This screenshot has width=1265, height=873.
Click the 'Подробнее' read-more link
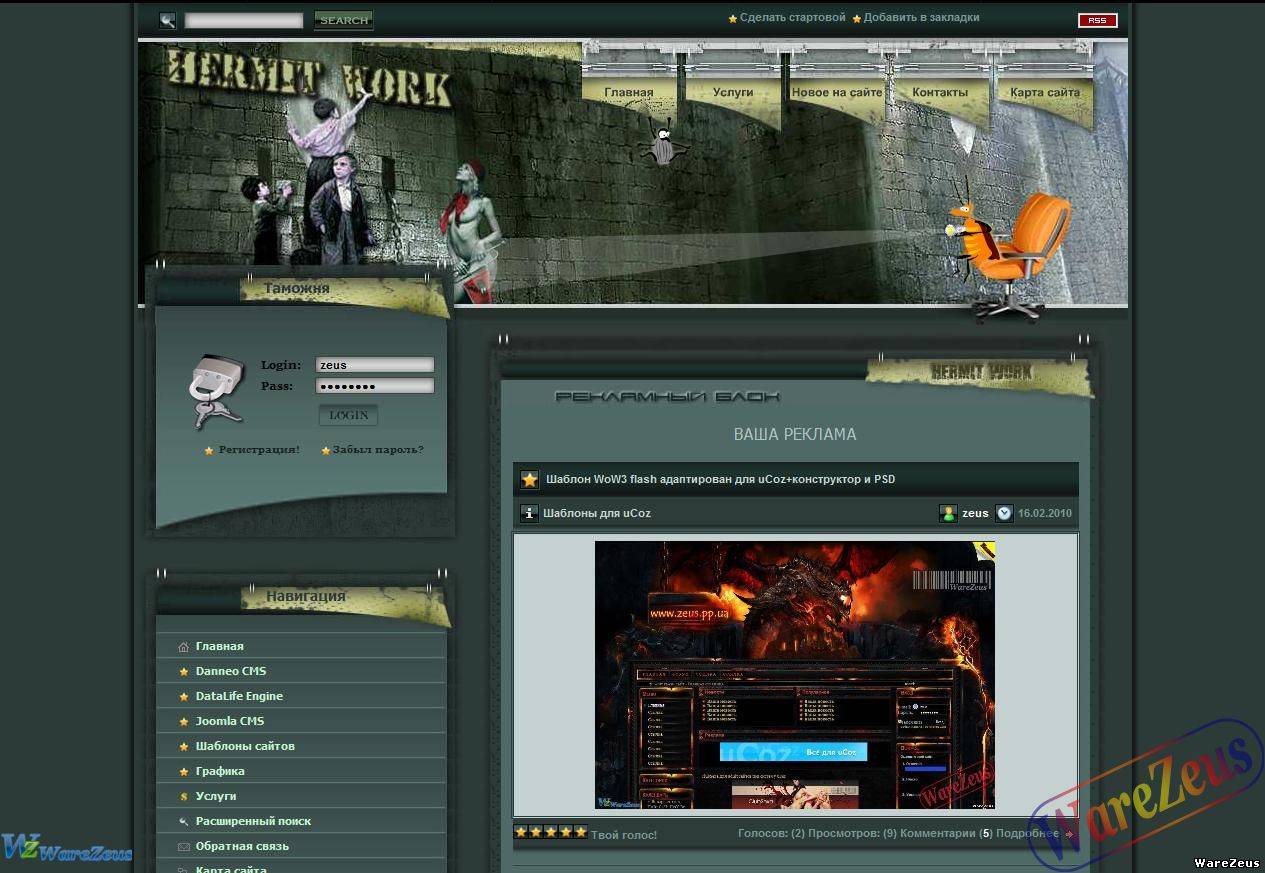click(1027, 833)
